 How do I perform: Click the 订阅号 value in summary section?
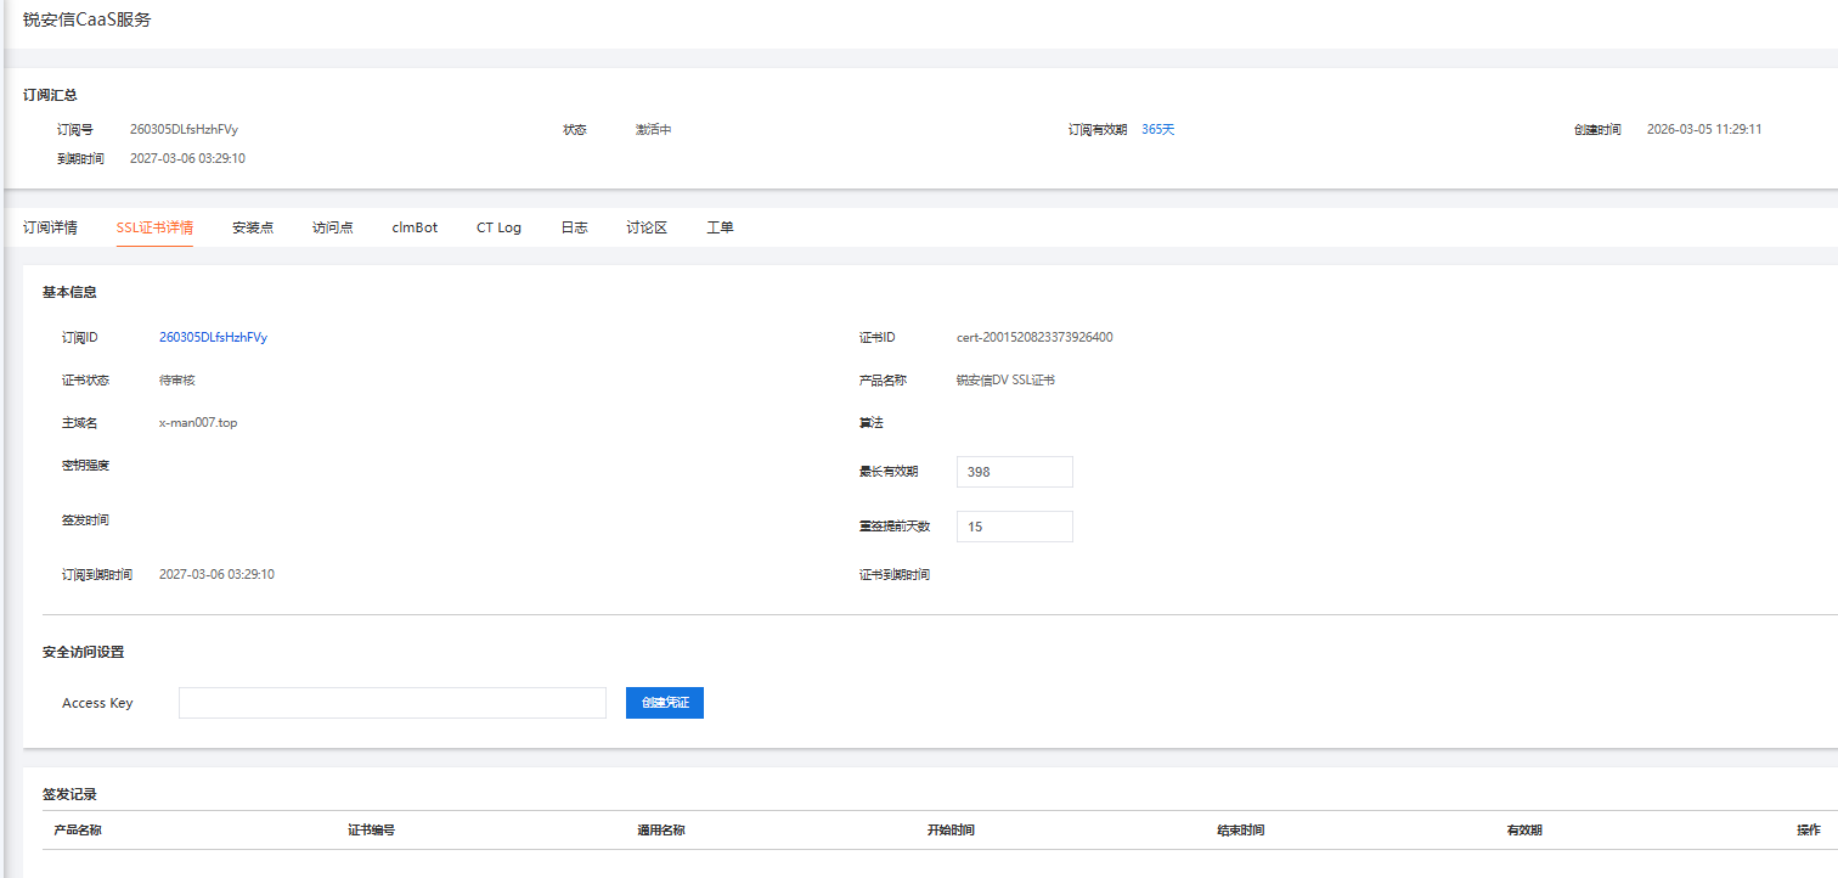184,129
